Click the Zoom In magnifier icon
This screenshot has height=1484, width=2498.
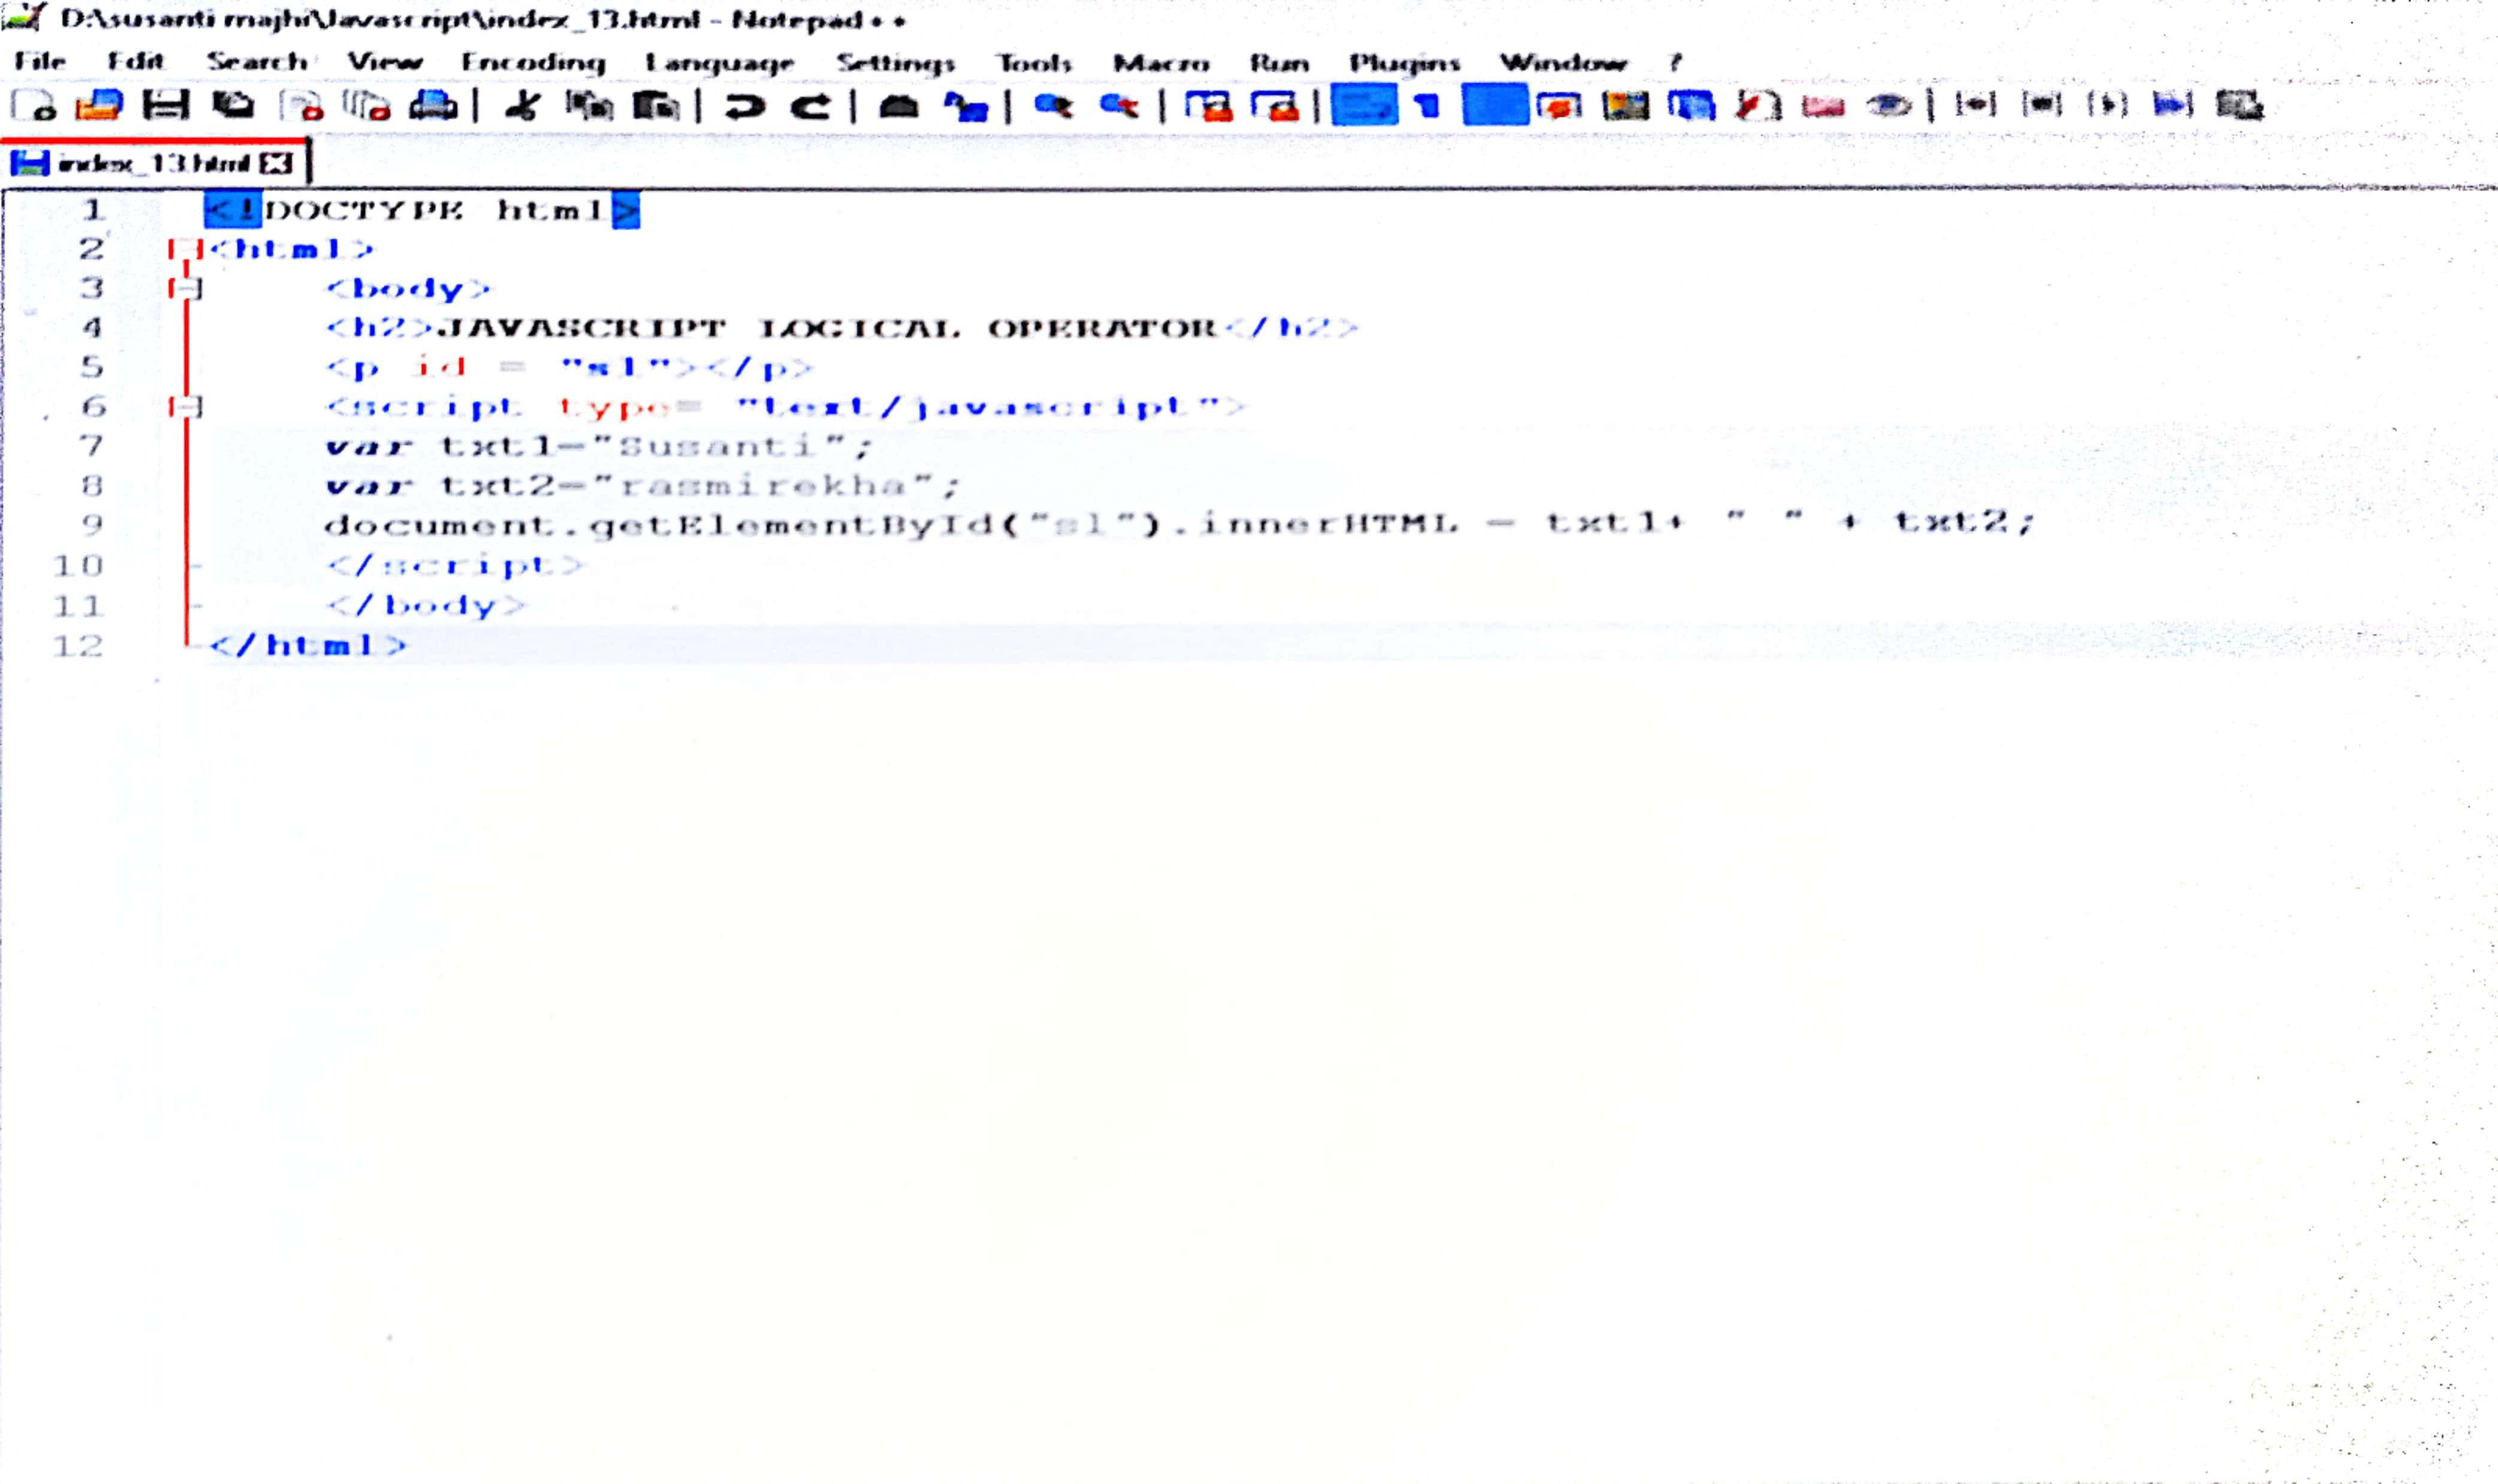pyautogui.click(x=1053, y=105)
